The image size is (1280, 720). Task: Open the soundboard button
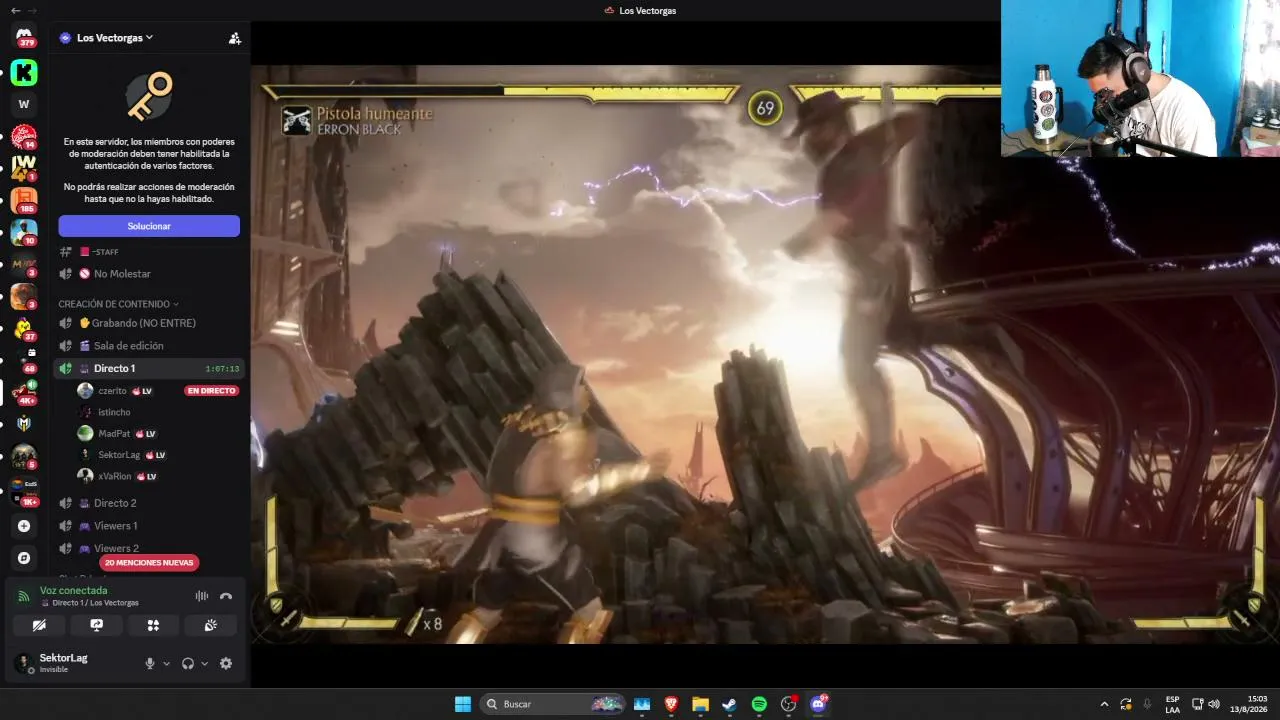[x=211, y=625]
